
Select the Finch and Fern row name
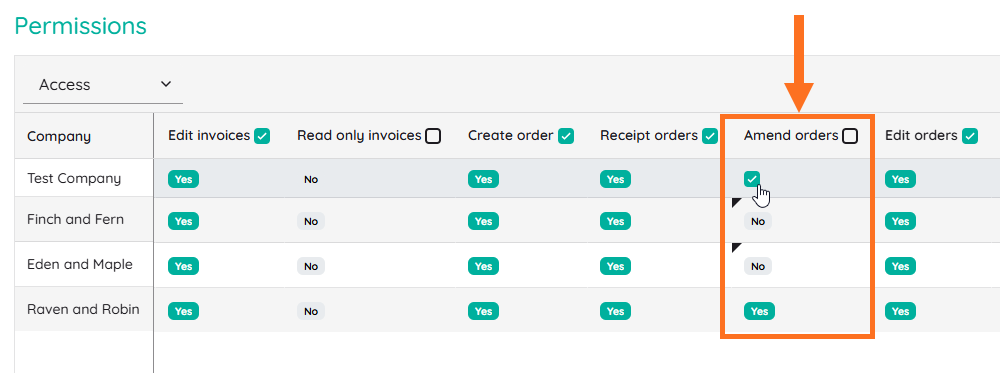click(x=75, y=219)
